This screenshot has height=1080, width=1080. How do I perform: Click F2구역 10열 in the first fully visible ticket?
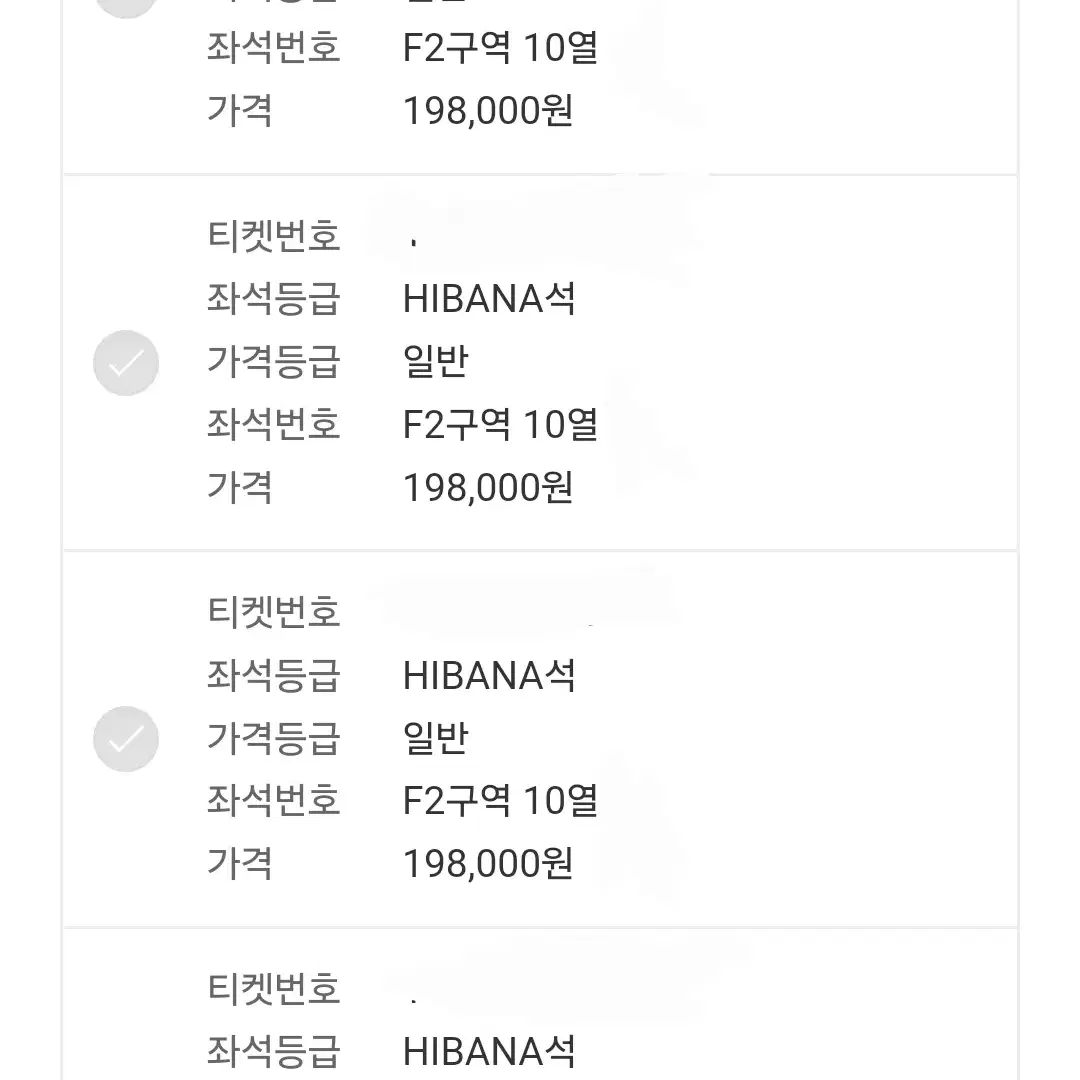point(500,424)
